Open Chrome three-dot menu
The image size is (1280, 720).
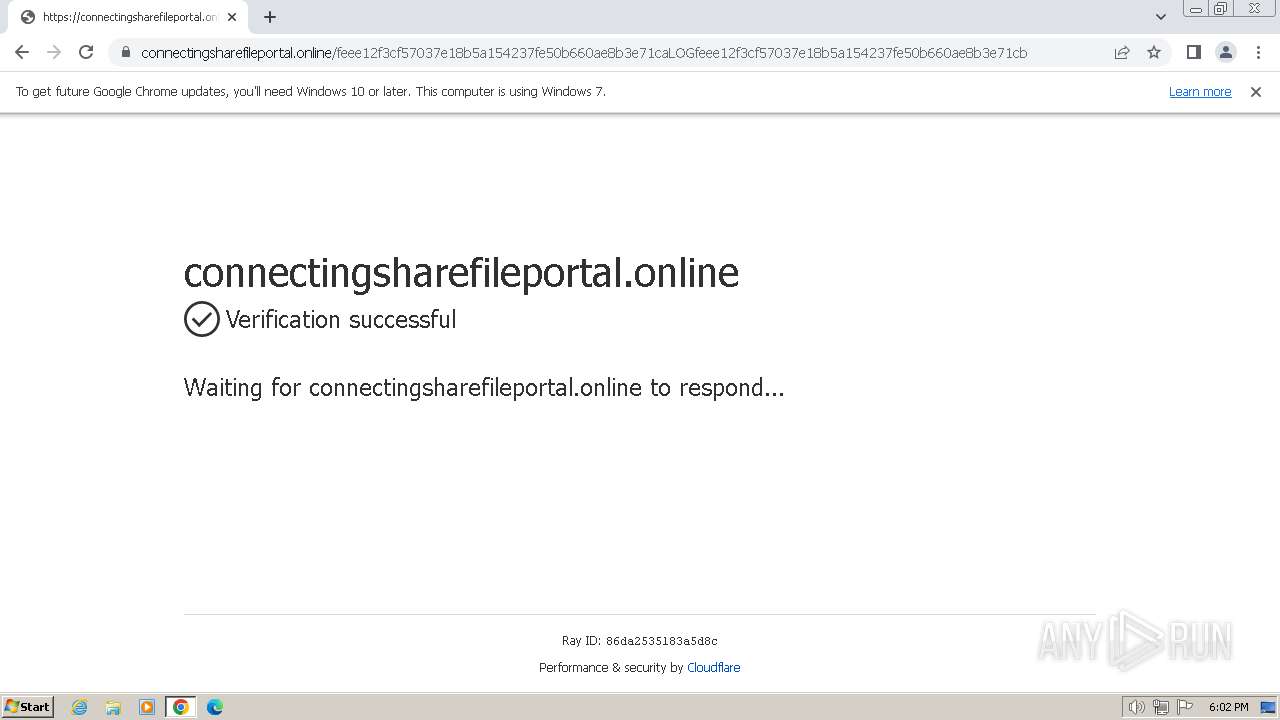[1258, 52]
